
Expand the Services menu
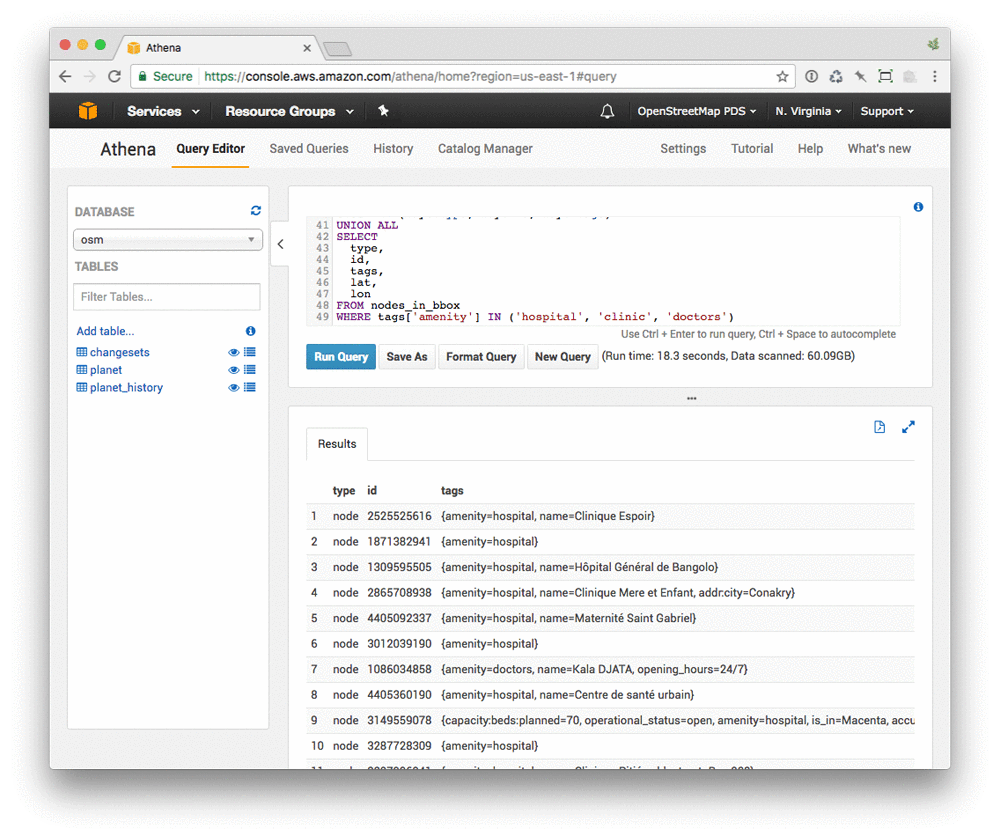[163, 112]
